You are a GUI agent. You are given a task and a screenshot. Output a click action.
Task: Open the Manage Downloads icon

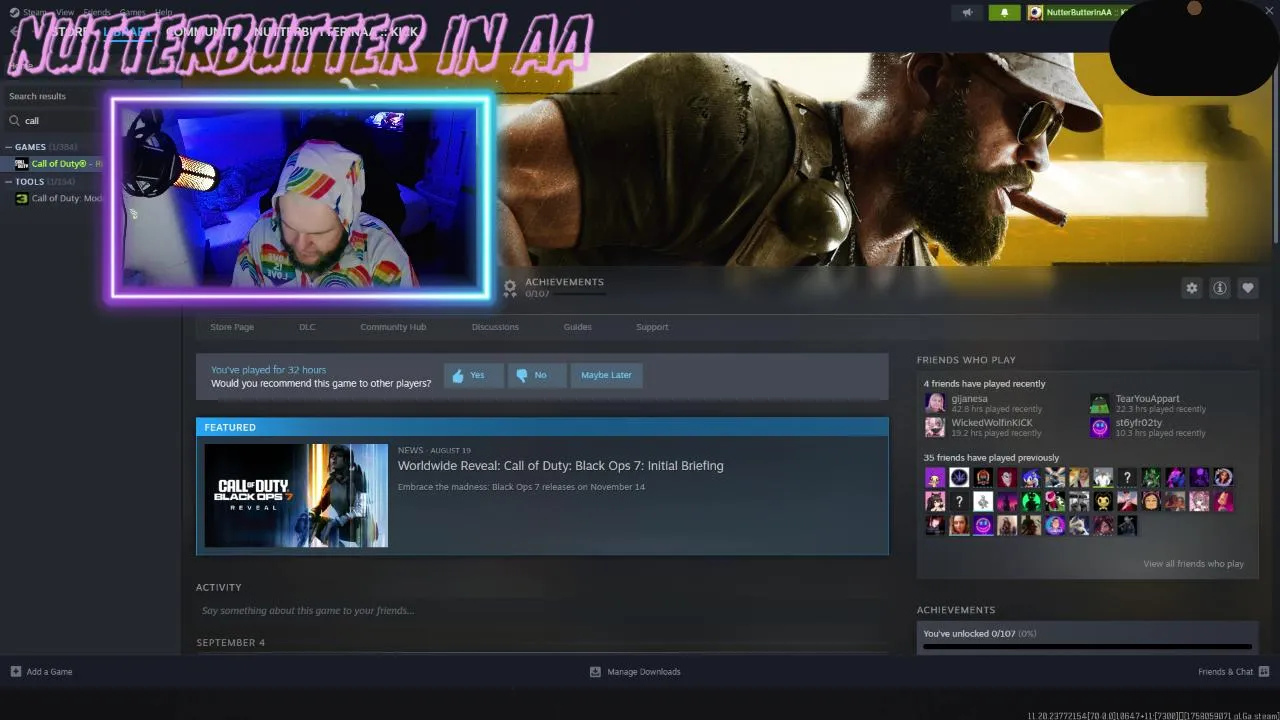pos(595,672)
